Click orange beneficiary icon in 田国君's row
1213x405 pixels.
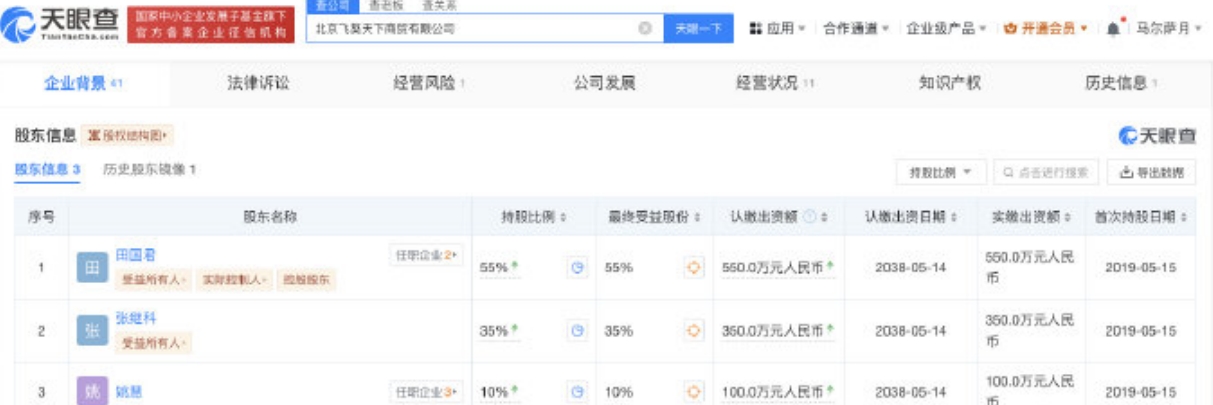point(691,268)
